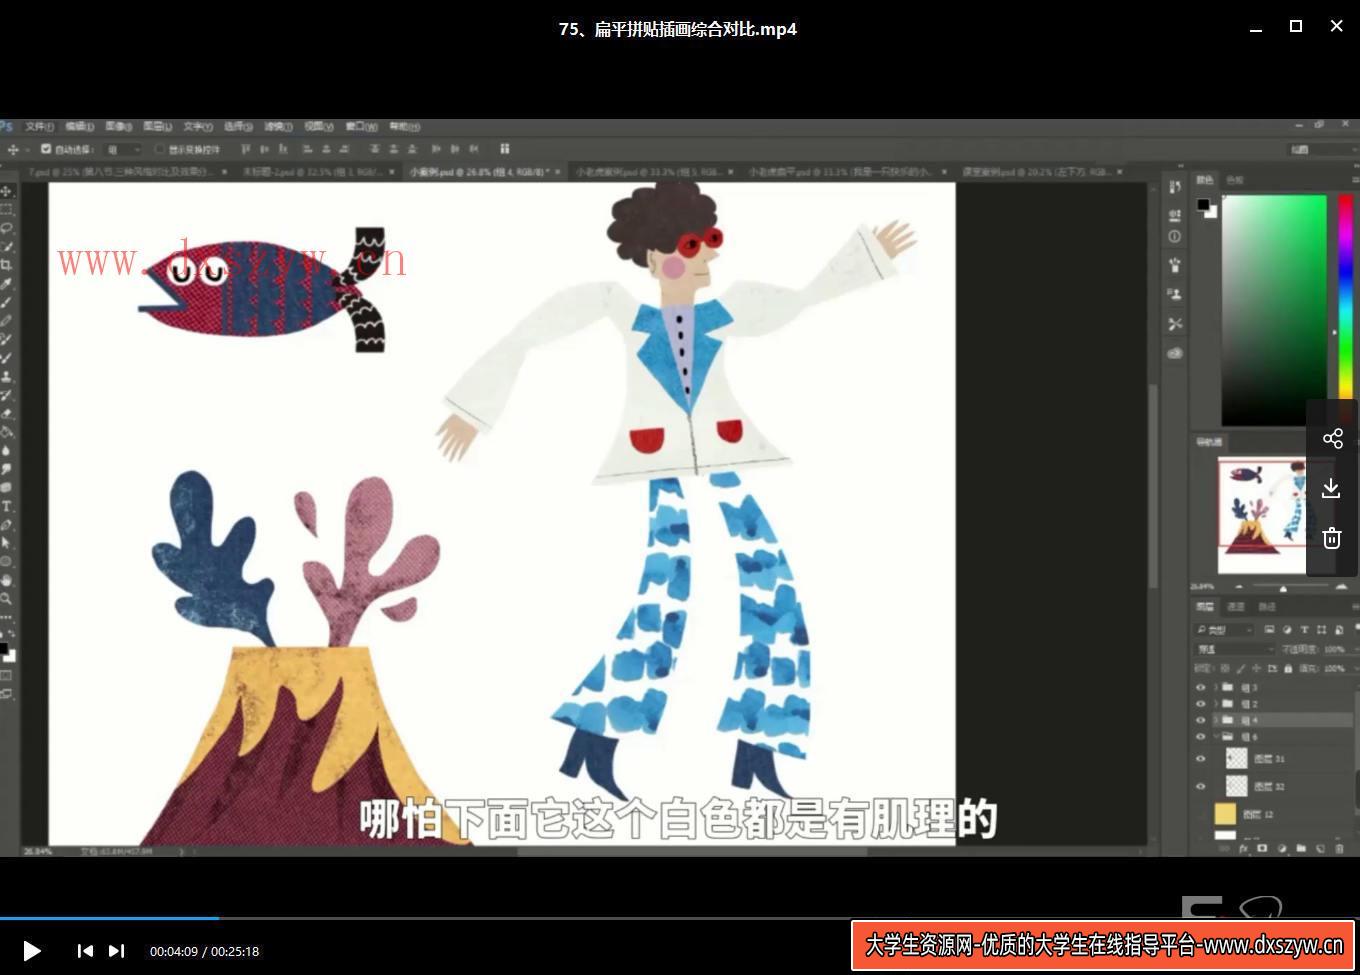
Task: Select the Hand tool
Action: pyautogui.click(x=7, y=580)
